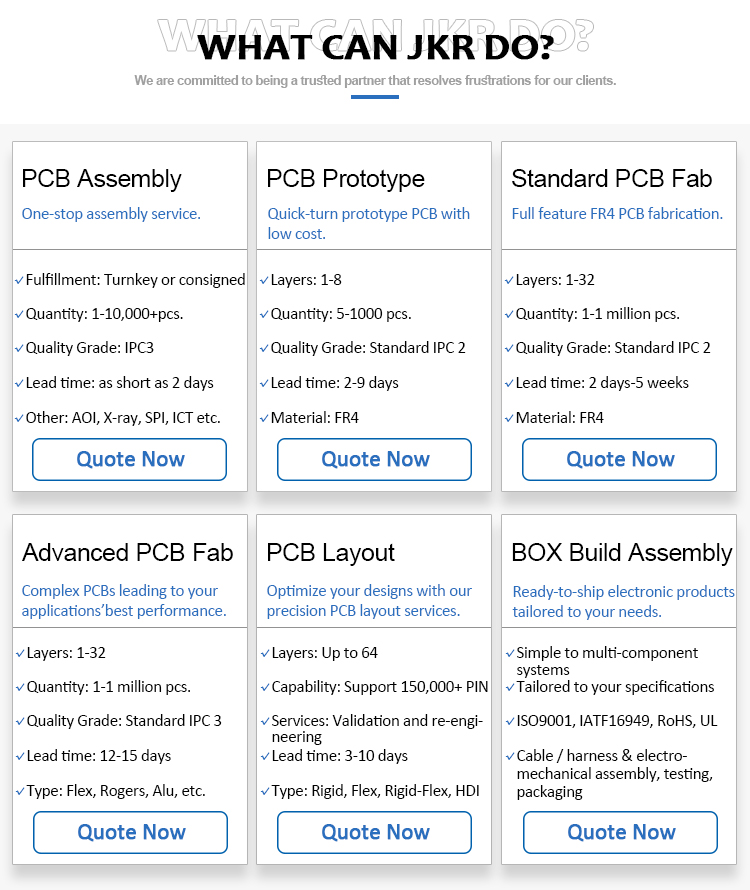Open the Standard PCB Fab heading
Screen dimensions: 750x890
pos(611,179)
